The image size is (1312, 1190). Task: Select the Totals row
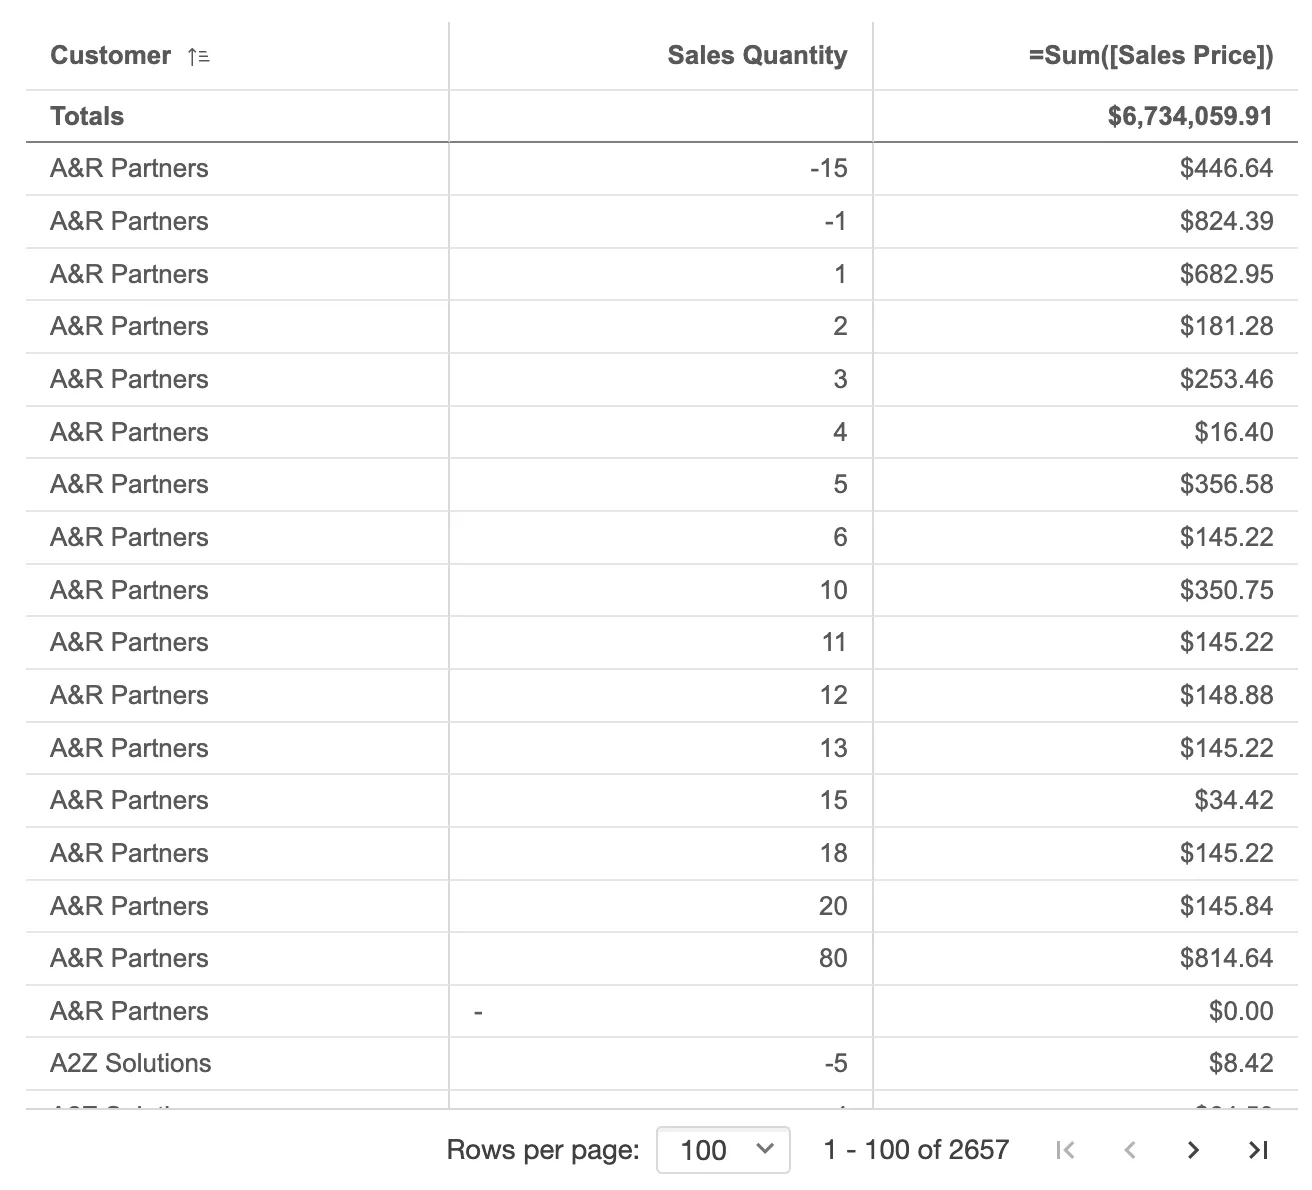(87, 116)
